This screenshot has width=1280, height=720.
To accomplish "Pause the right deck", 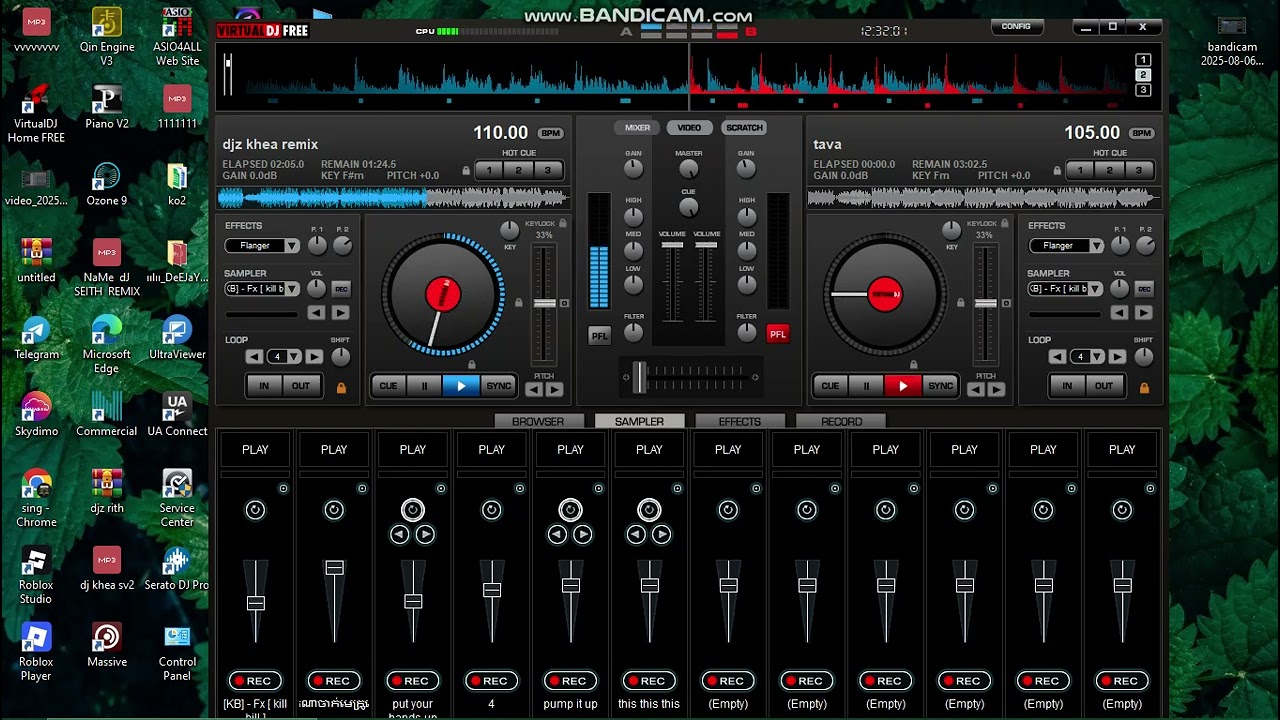I will point(866,386).
